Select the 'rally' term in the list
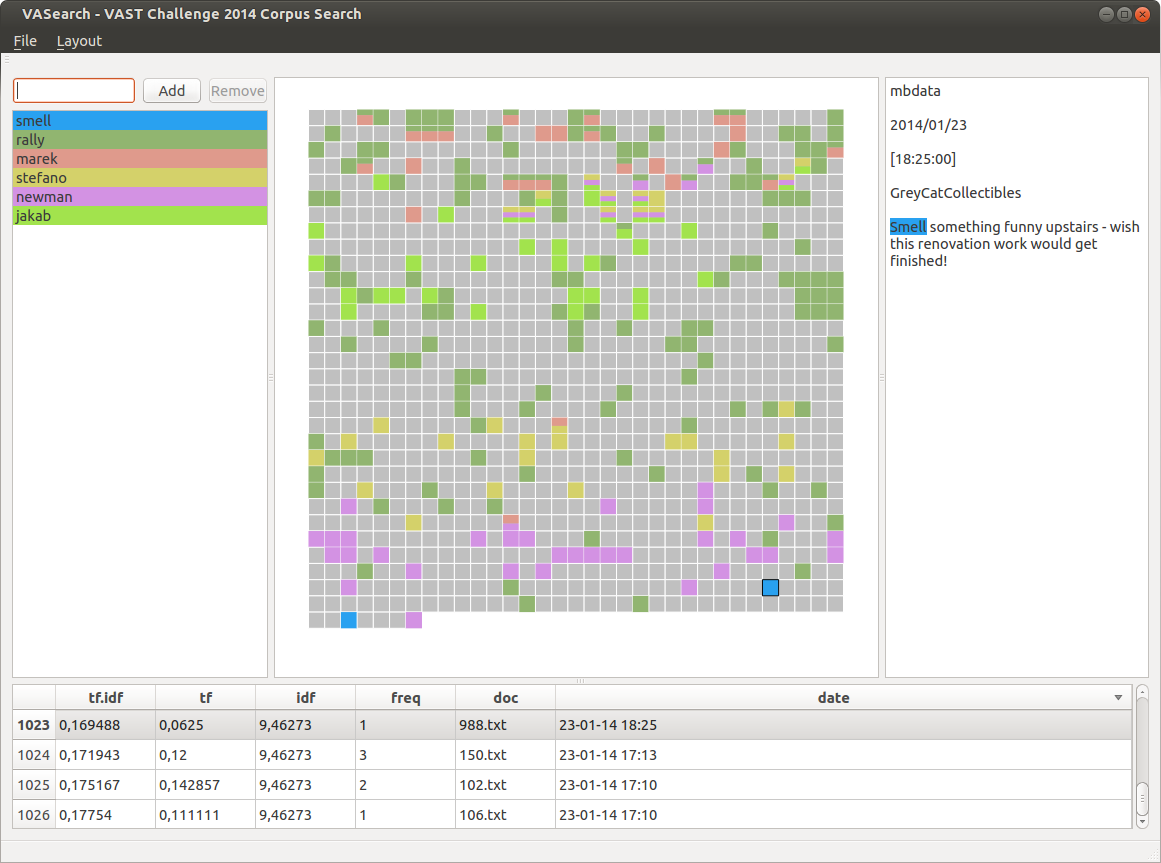Viewport: 1161px width, 863px height. tap(140, 140)
